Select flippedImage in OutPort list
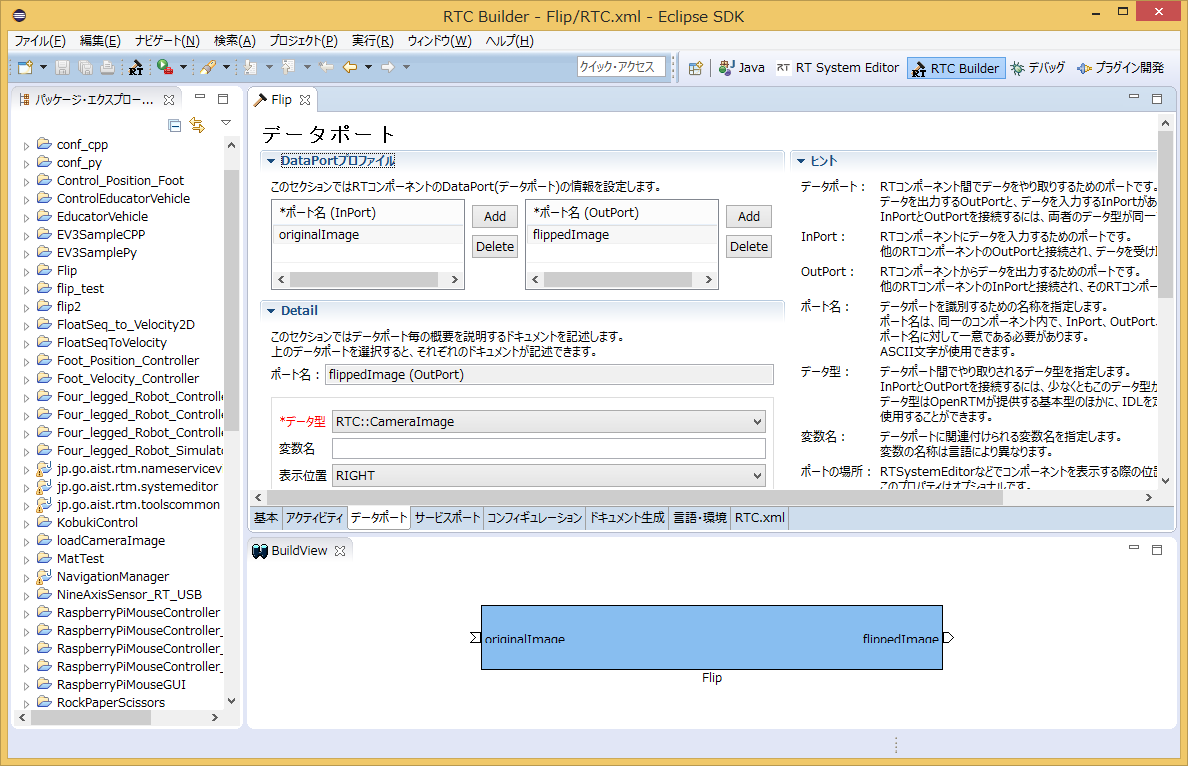Screen dimensions: 1188x766 (x=621, y=235)
